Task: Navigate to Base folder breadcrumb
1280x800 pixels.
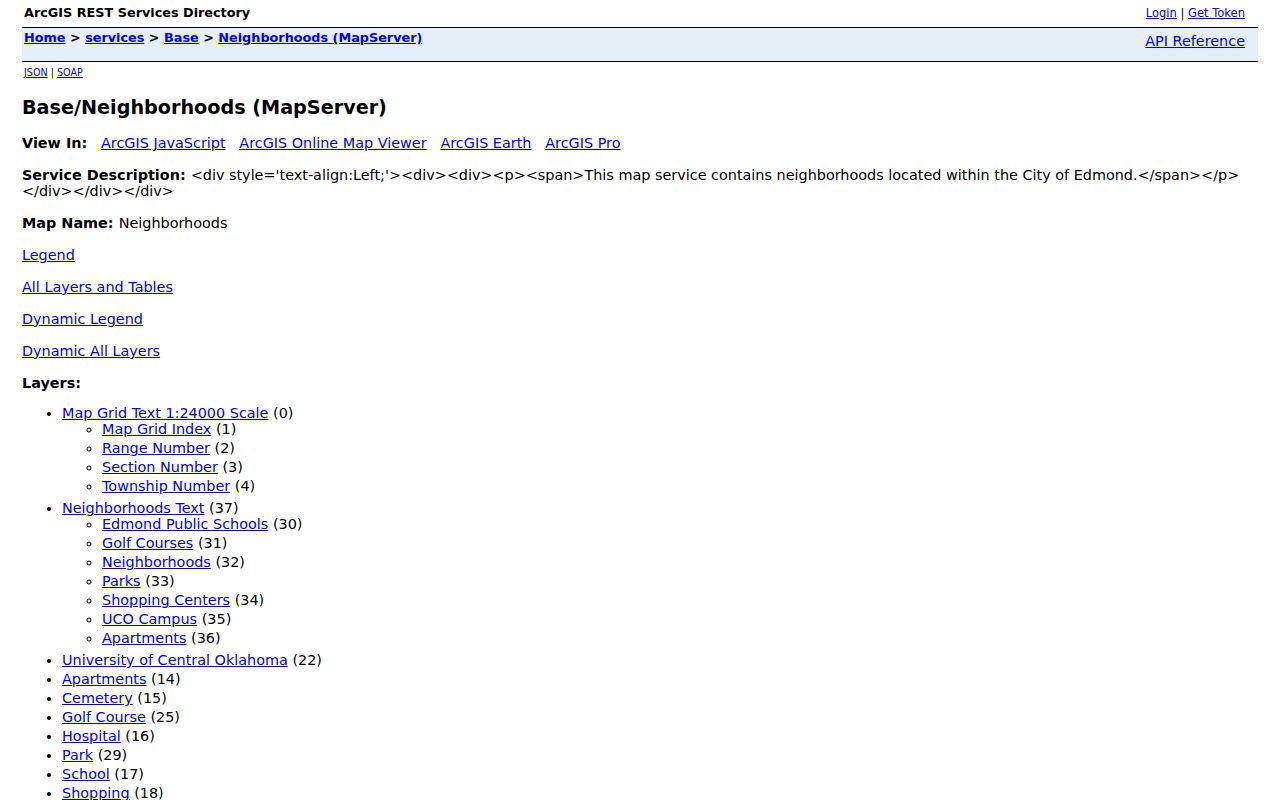Action: [181, 38]
